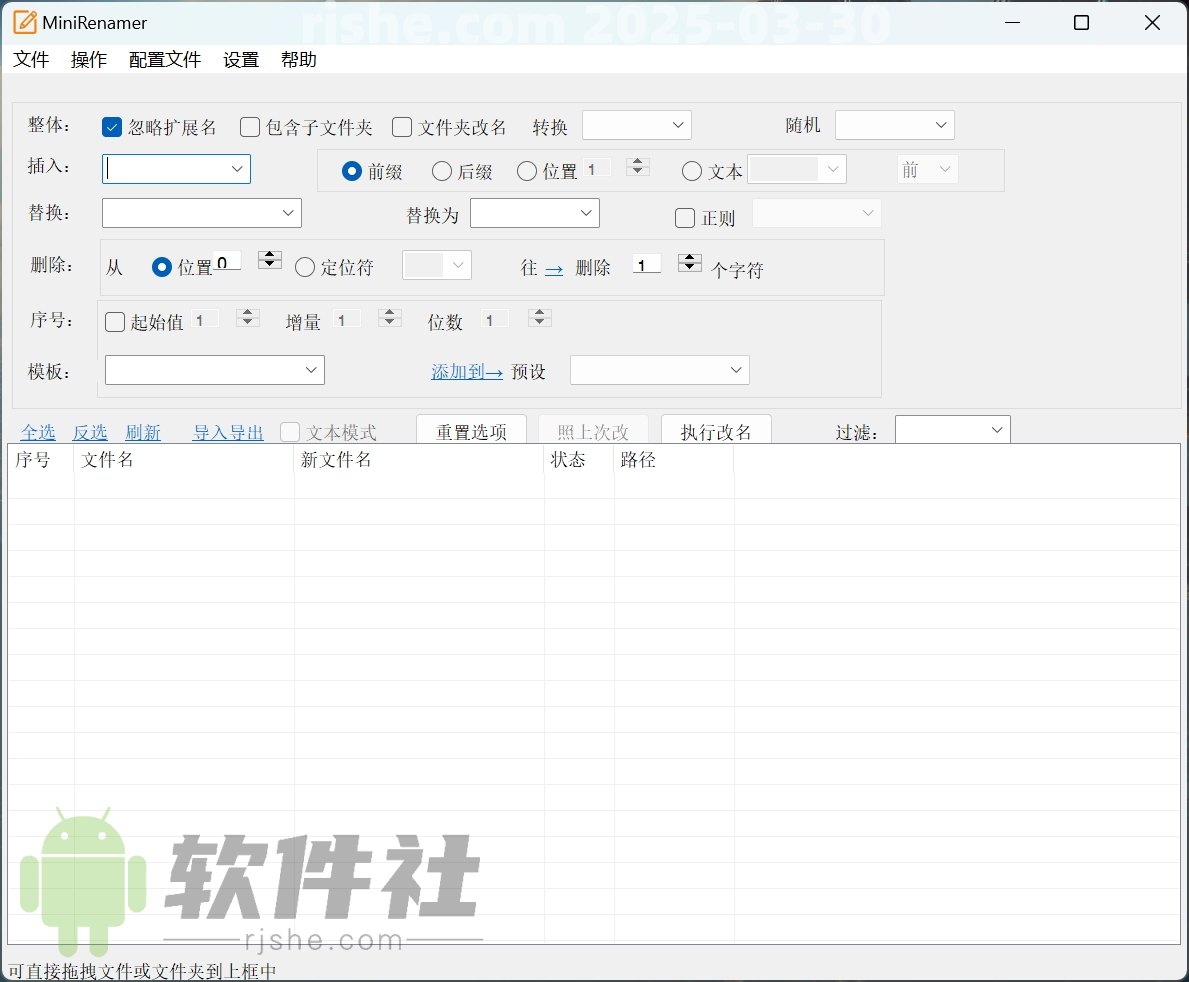This screenshot has width=1189, height=982.
Task: Close the MiniRenamer window
Action: click(1152, 23)
